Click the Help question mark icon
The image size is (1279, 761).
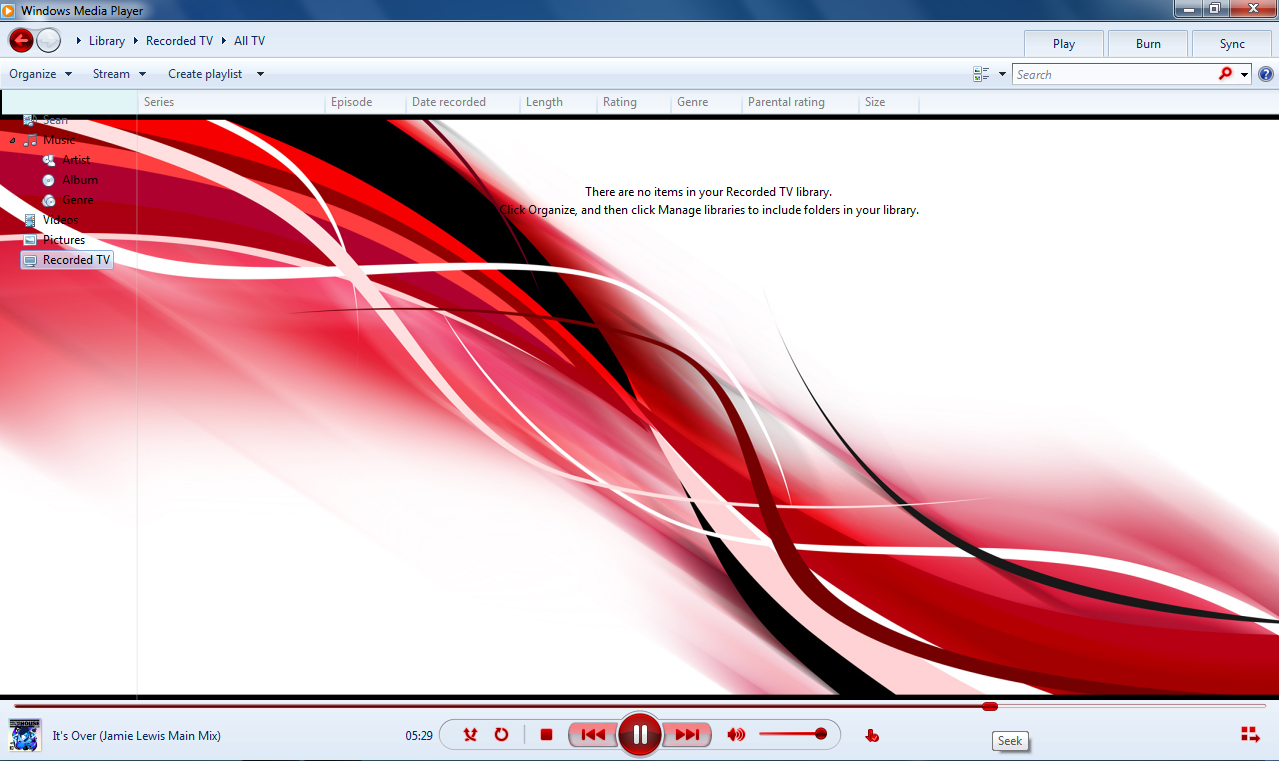click(x=1265, y=73)
